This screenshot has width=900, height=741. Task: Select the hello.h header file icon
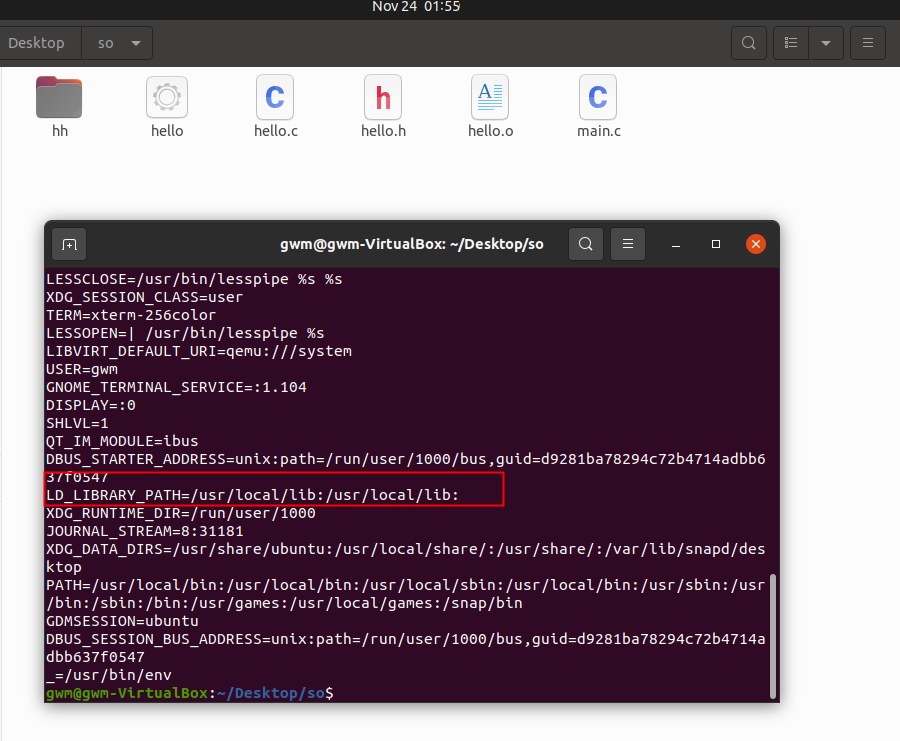click(x=383, y=97)
